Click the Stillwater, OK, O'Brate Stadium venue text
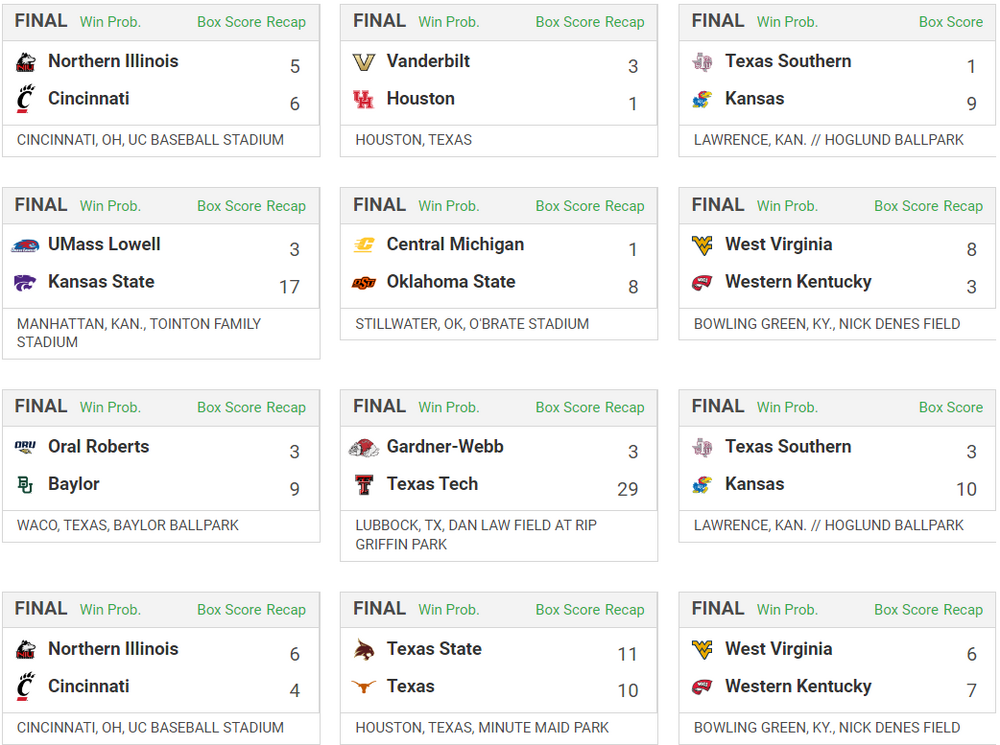This screenshot has height=745, width=1000. click(472, 324)
